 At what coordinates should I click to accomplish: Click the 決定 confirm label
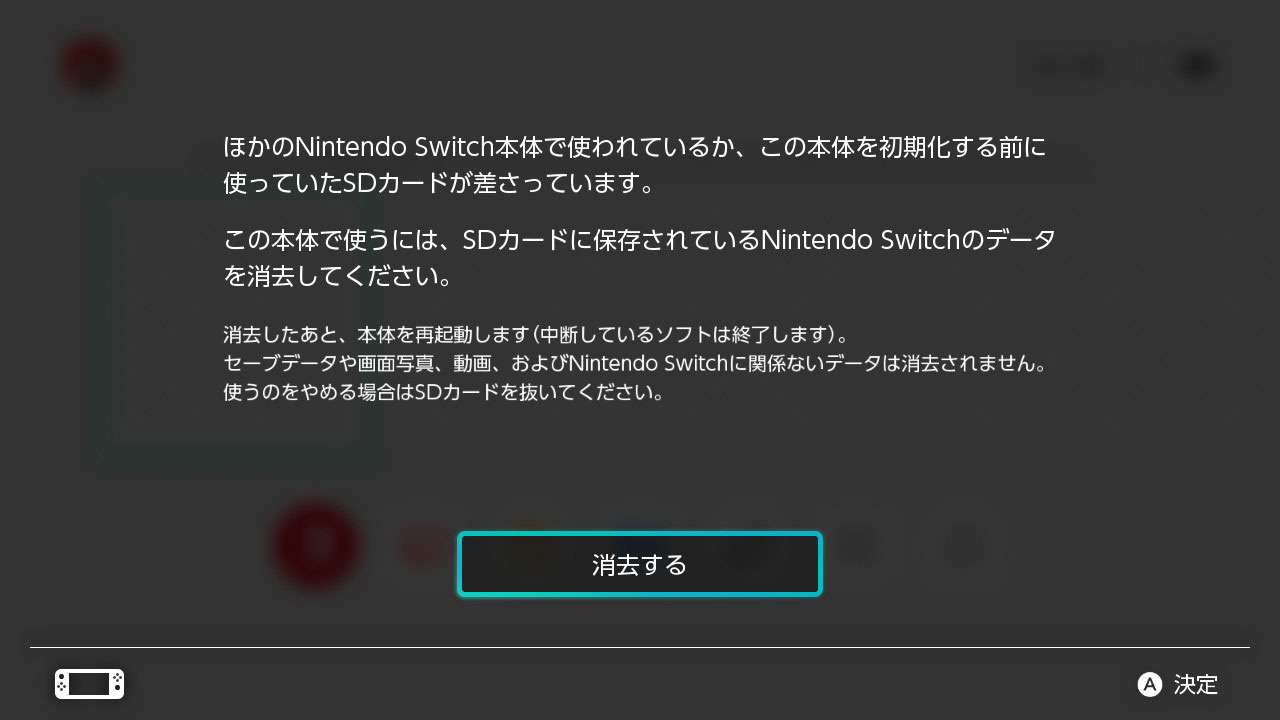click(1196, 685)
